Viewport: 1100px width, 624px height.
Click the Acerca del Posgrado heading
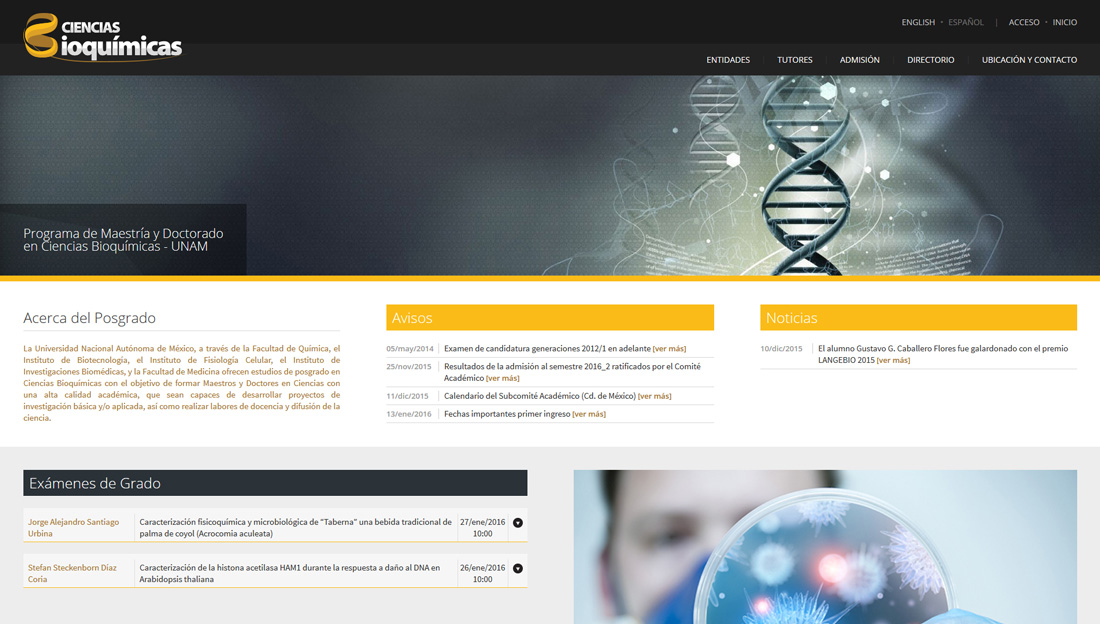[x=90, y=318]
